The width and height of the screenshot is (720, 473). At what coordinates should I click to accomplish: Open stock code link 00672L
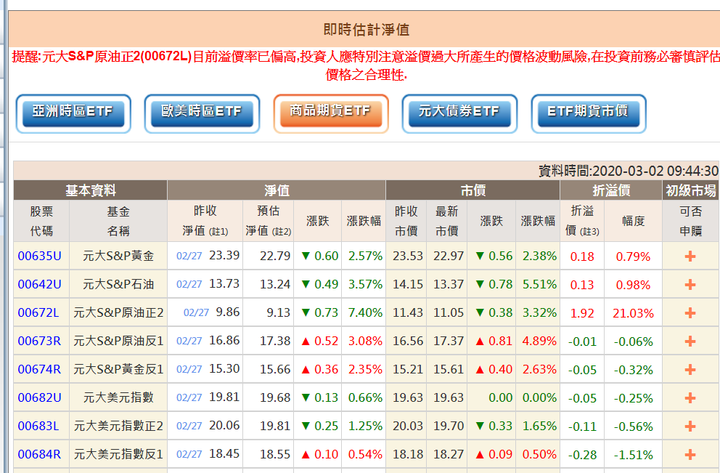pos(38,313)
